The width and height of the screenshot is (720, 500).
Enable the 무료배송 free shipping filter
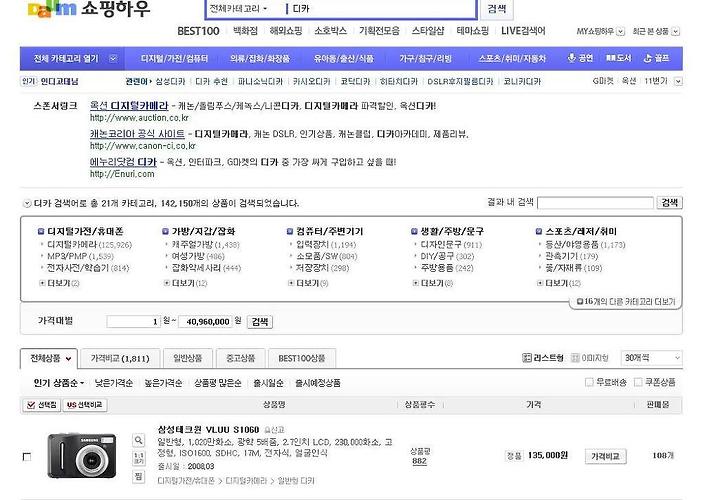tap(589, 382)
